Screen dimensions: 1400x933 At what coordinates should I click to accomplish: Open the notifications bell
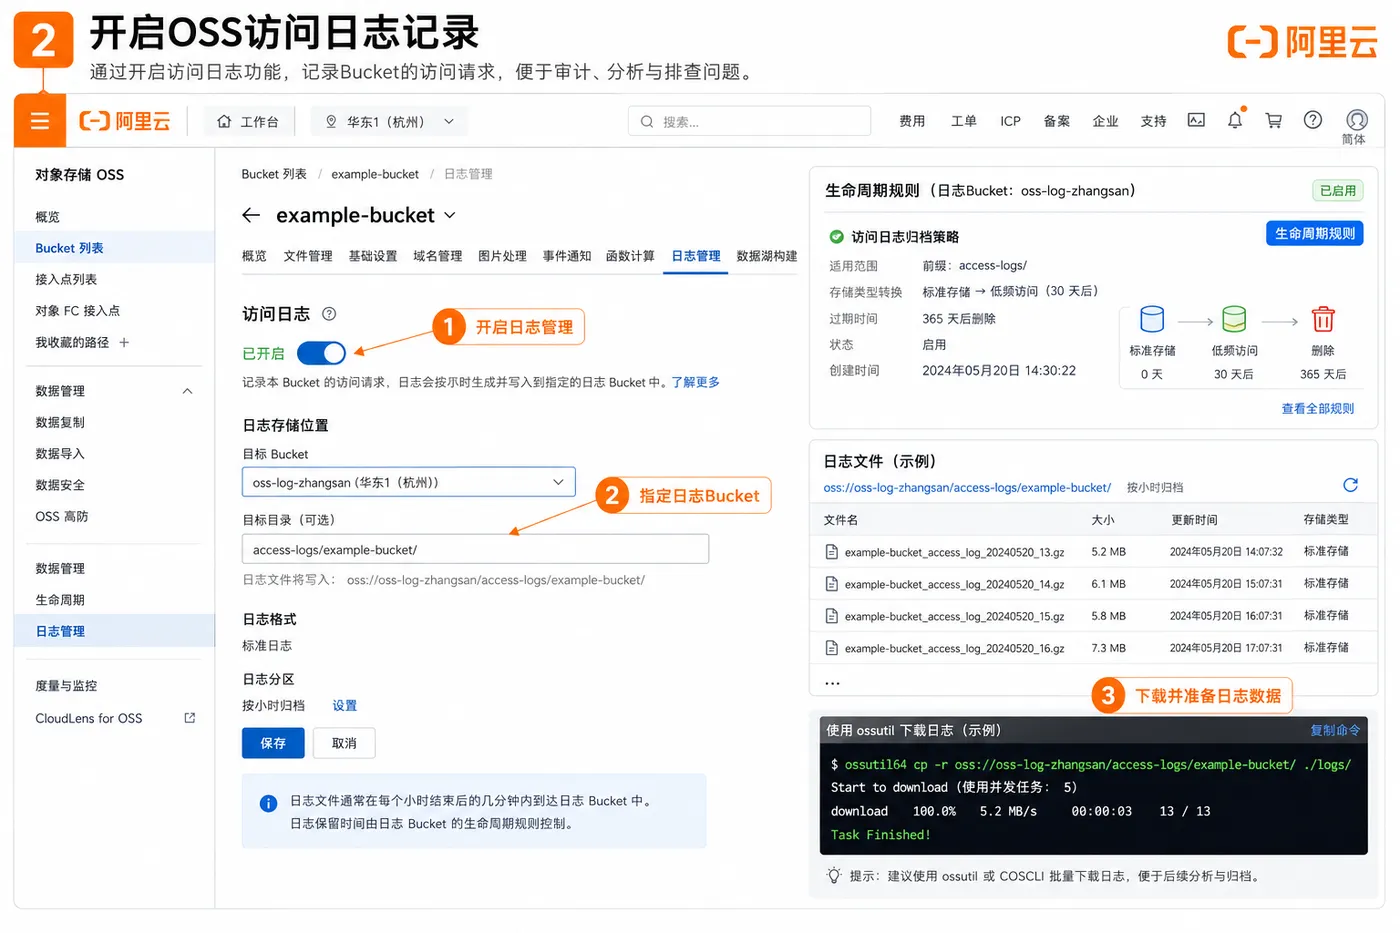click(x=1235, y=120)
